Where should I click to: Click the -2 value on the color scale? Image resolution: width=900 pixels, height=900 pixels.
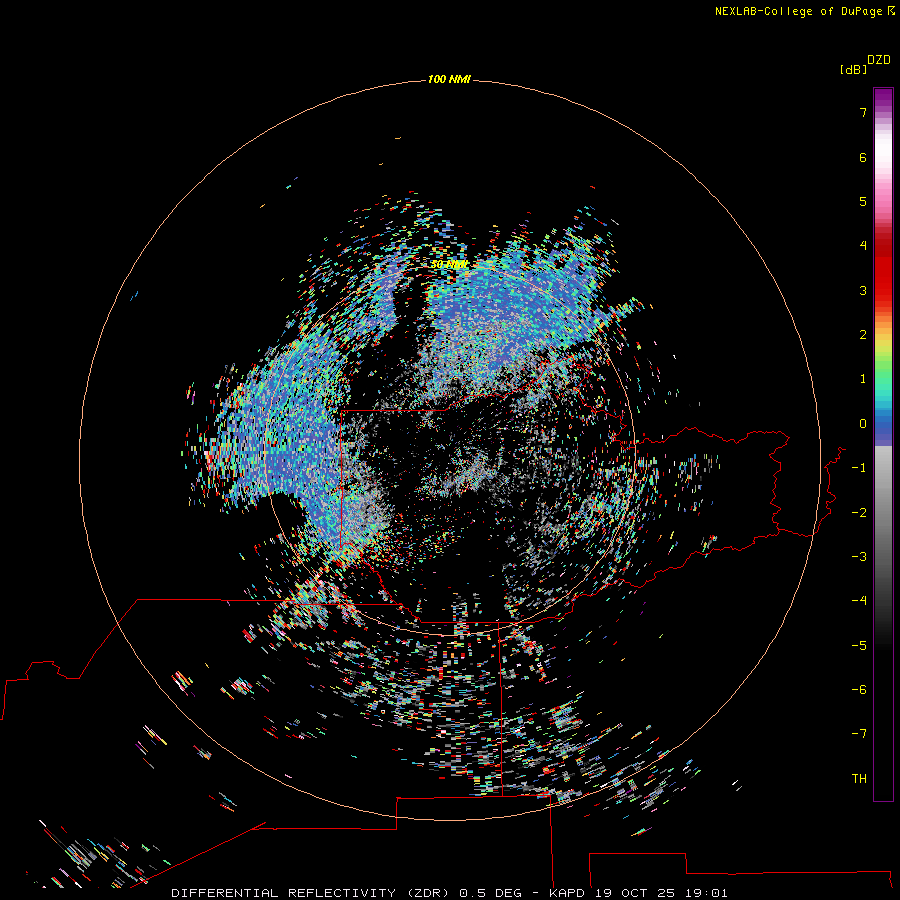click(859, 513)
